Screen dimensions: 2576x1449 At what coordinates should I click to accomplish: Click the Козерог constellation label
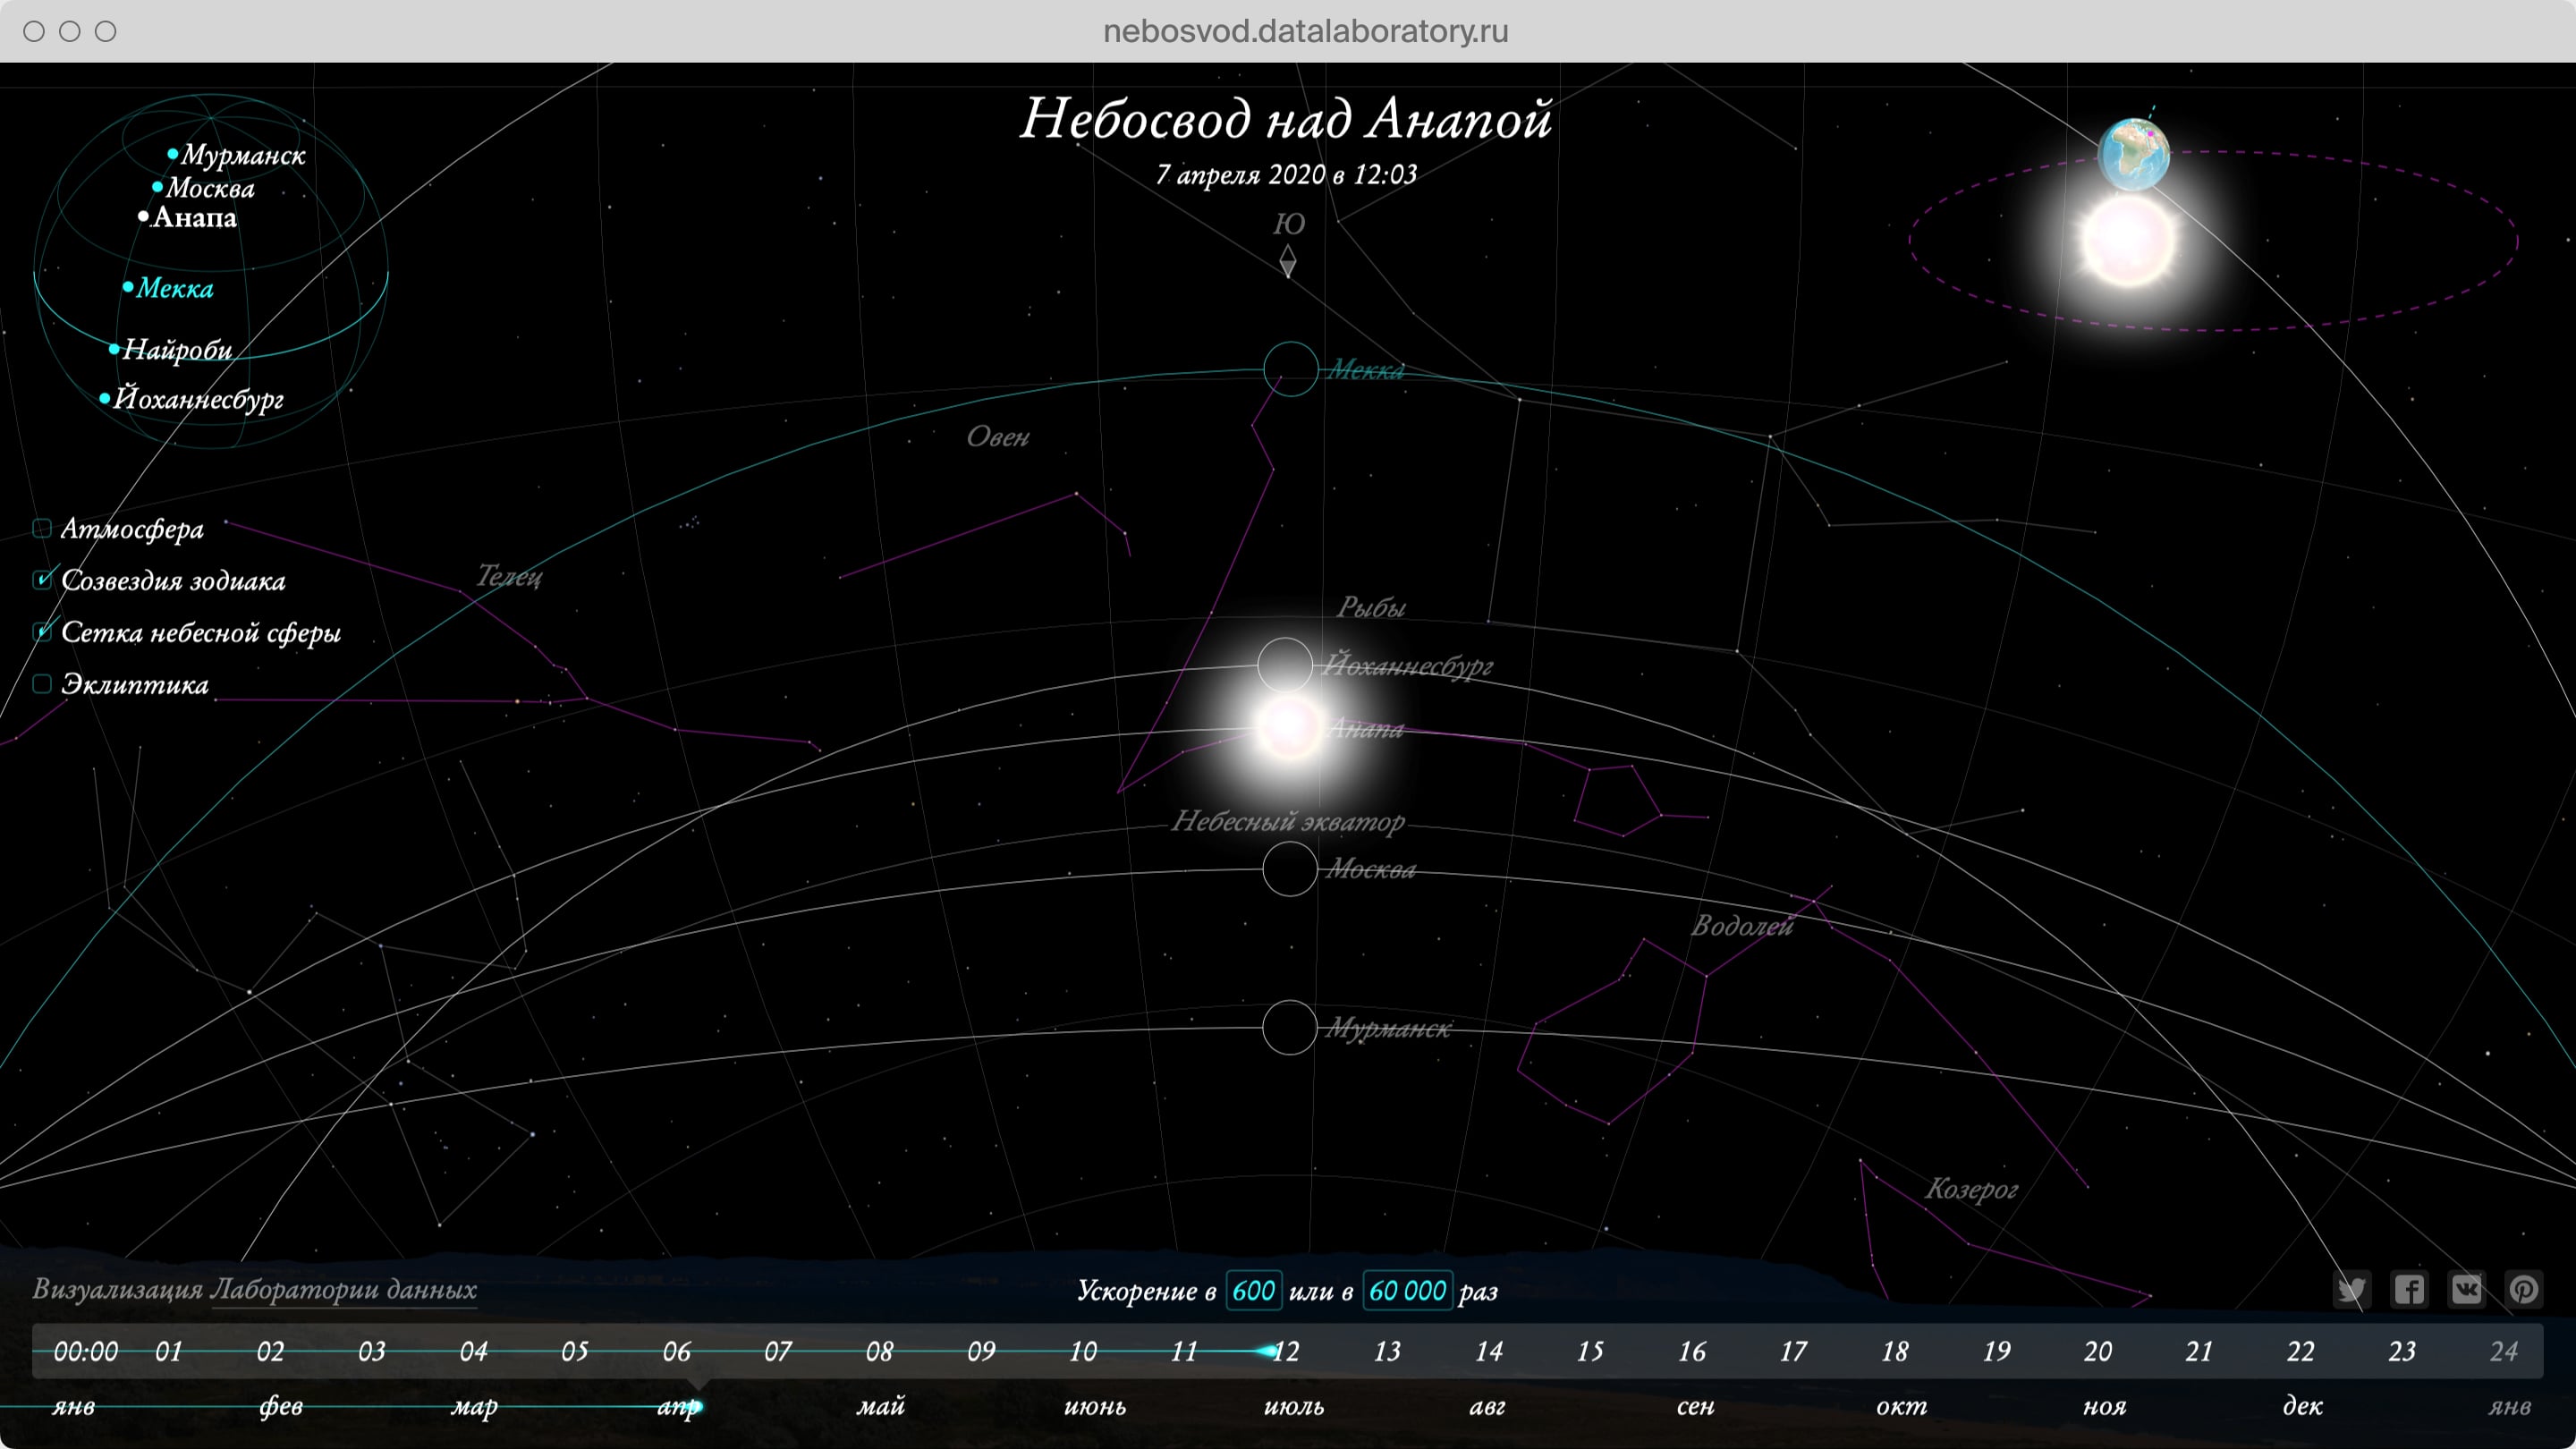click(1971, 1189)
